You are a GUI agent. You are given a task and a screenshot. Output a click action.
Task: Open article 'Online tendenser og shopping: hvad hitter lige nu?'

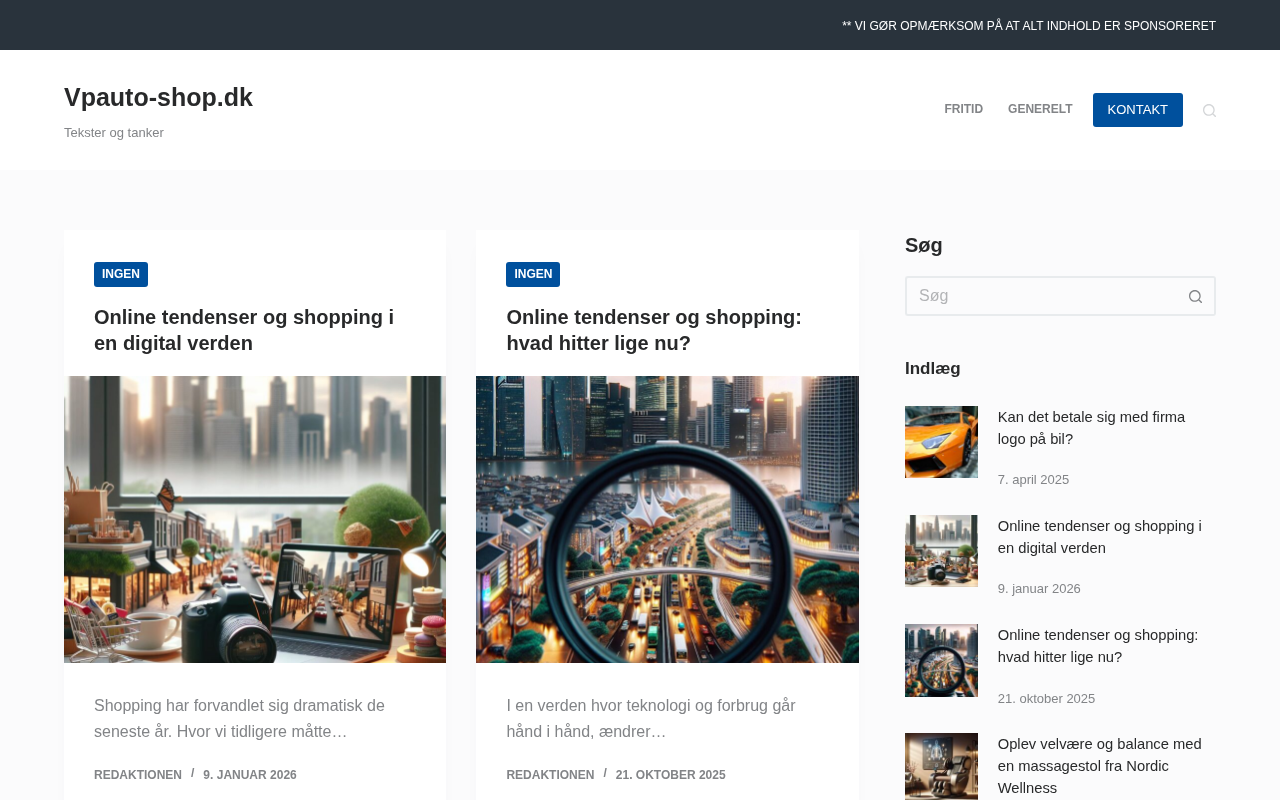point(654,330)
